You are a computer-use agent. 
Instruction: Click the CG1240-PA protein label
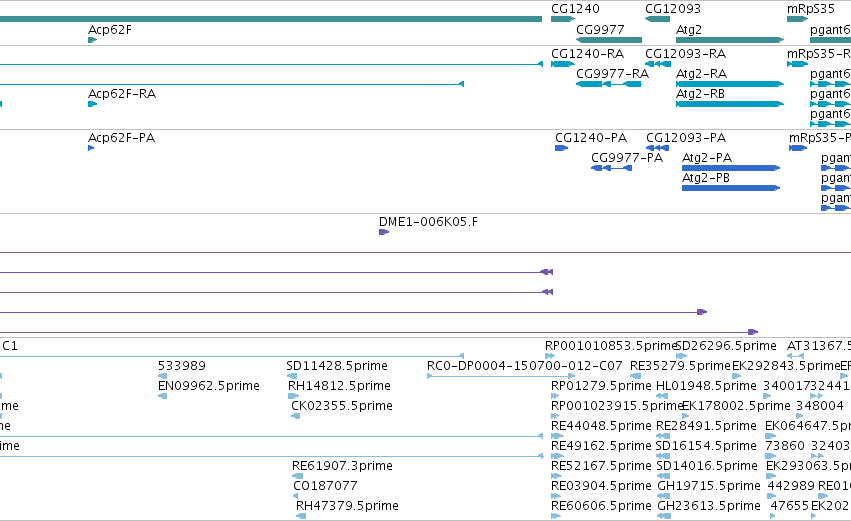click(591, 137)
